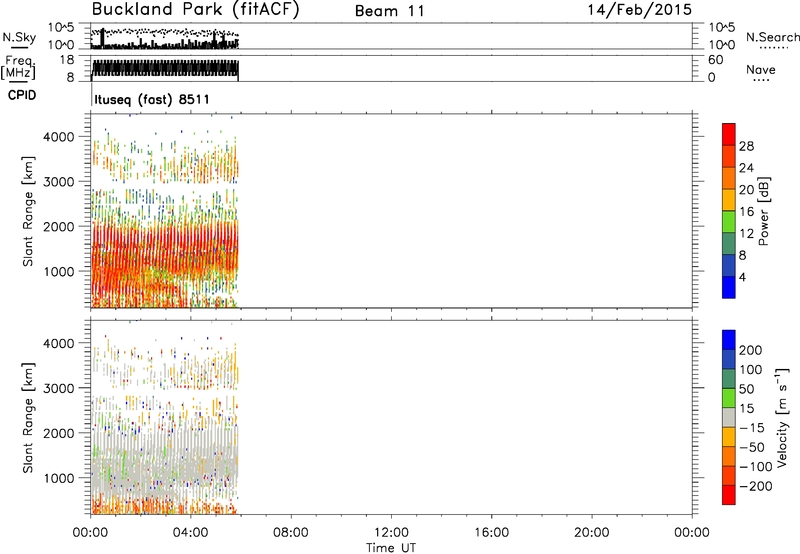
Task: Click the light green swatch in Power colorbar
Action: 729,222
